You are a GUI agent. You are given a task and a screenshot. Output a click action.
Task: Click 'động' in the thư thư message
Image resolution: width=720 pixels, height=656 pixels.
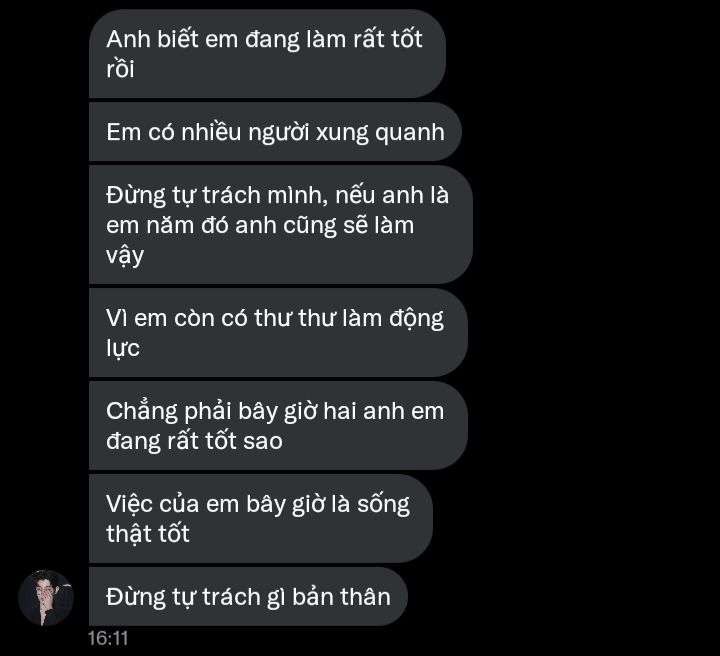416,319
